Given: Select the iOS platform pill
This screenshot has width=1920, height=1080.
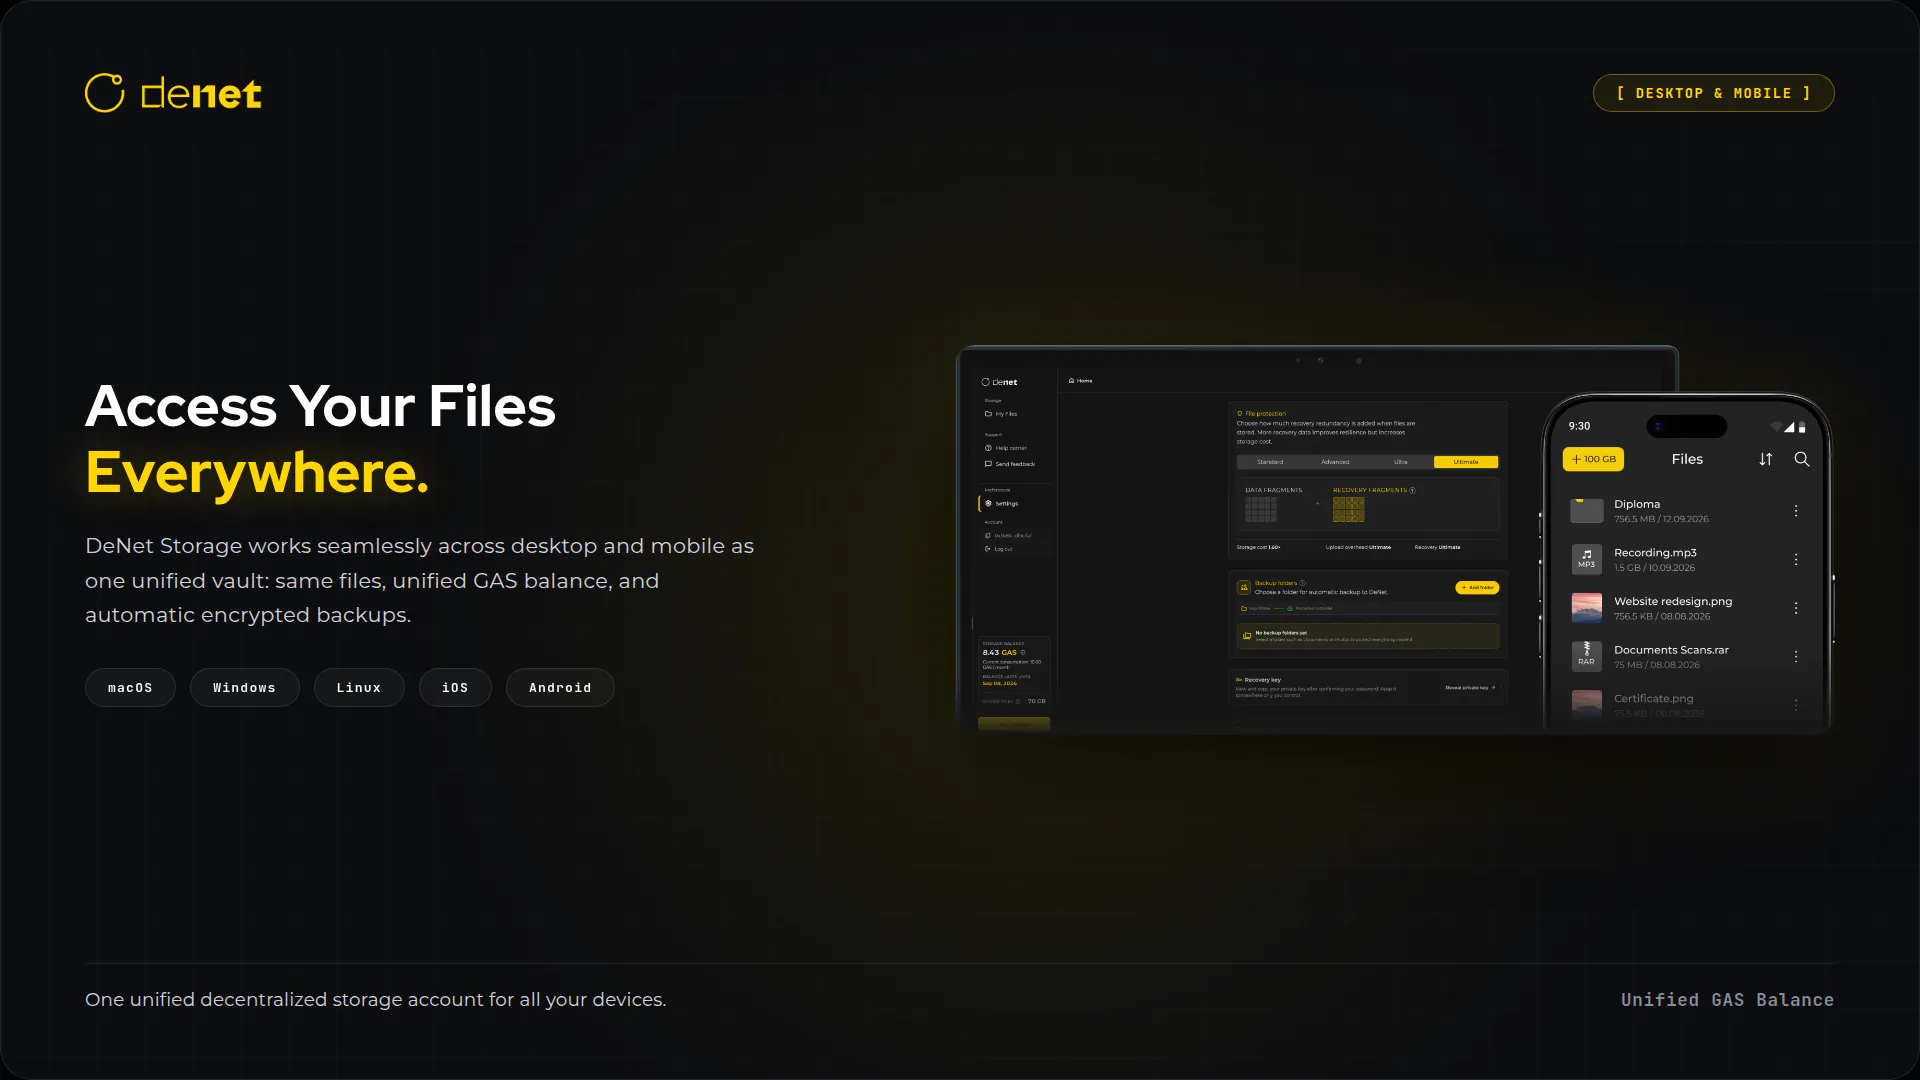Looking at the screenshot, I should tap(455, 688).
